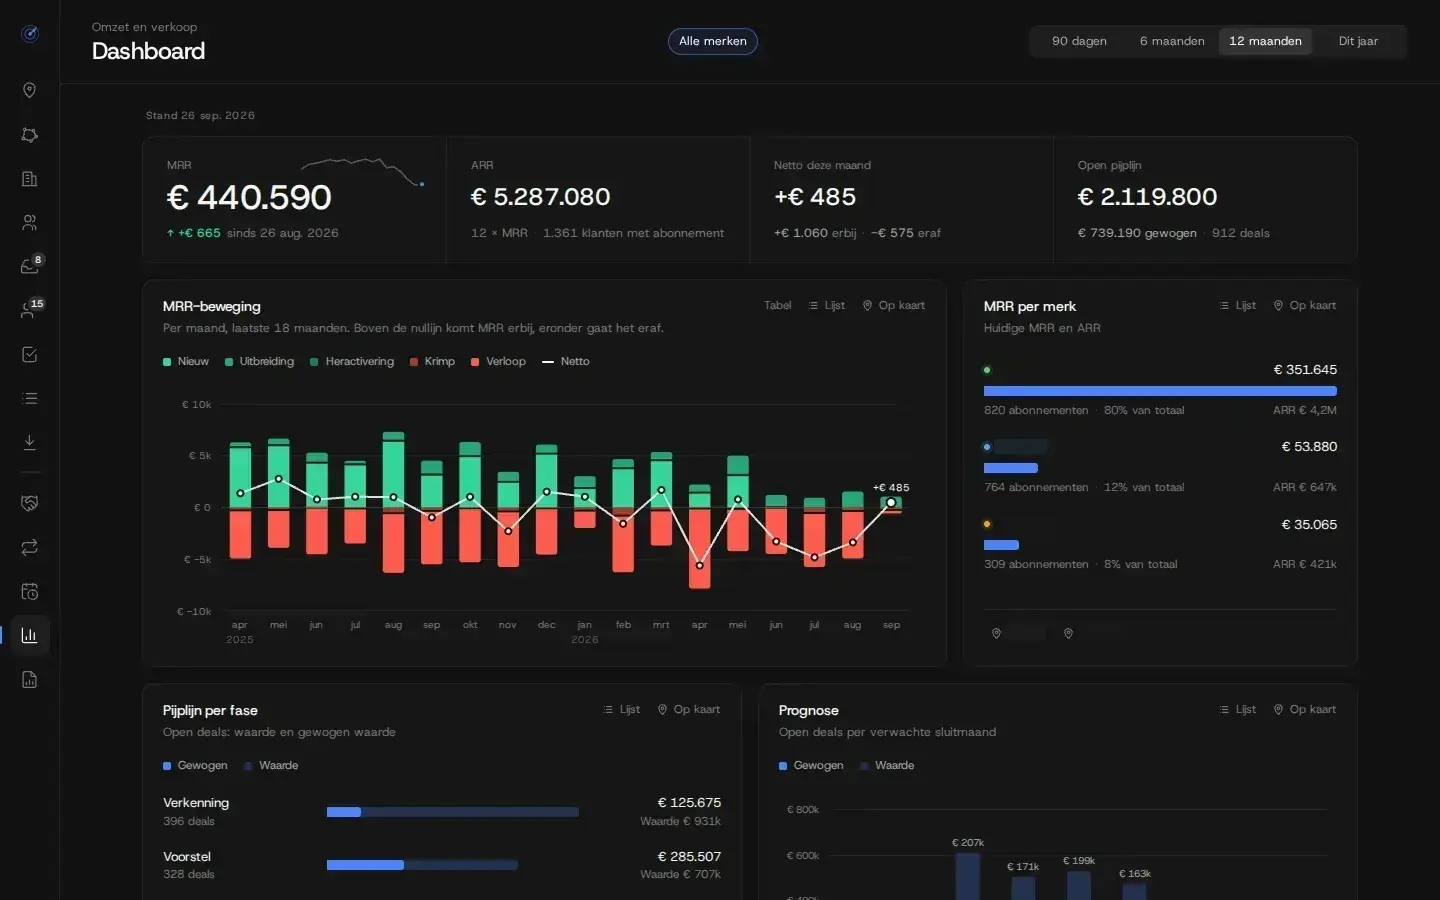Click the app logo icon in the sidebar

point(30,34)
